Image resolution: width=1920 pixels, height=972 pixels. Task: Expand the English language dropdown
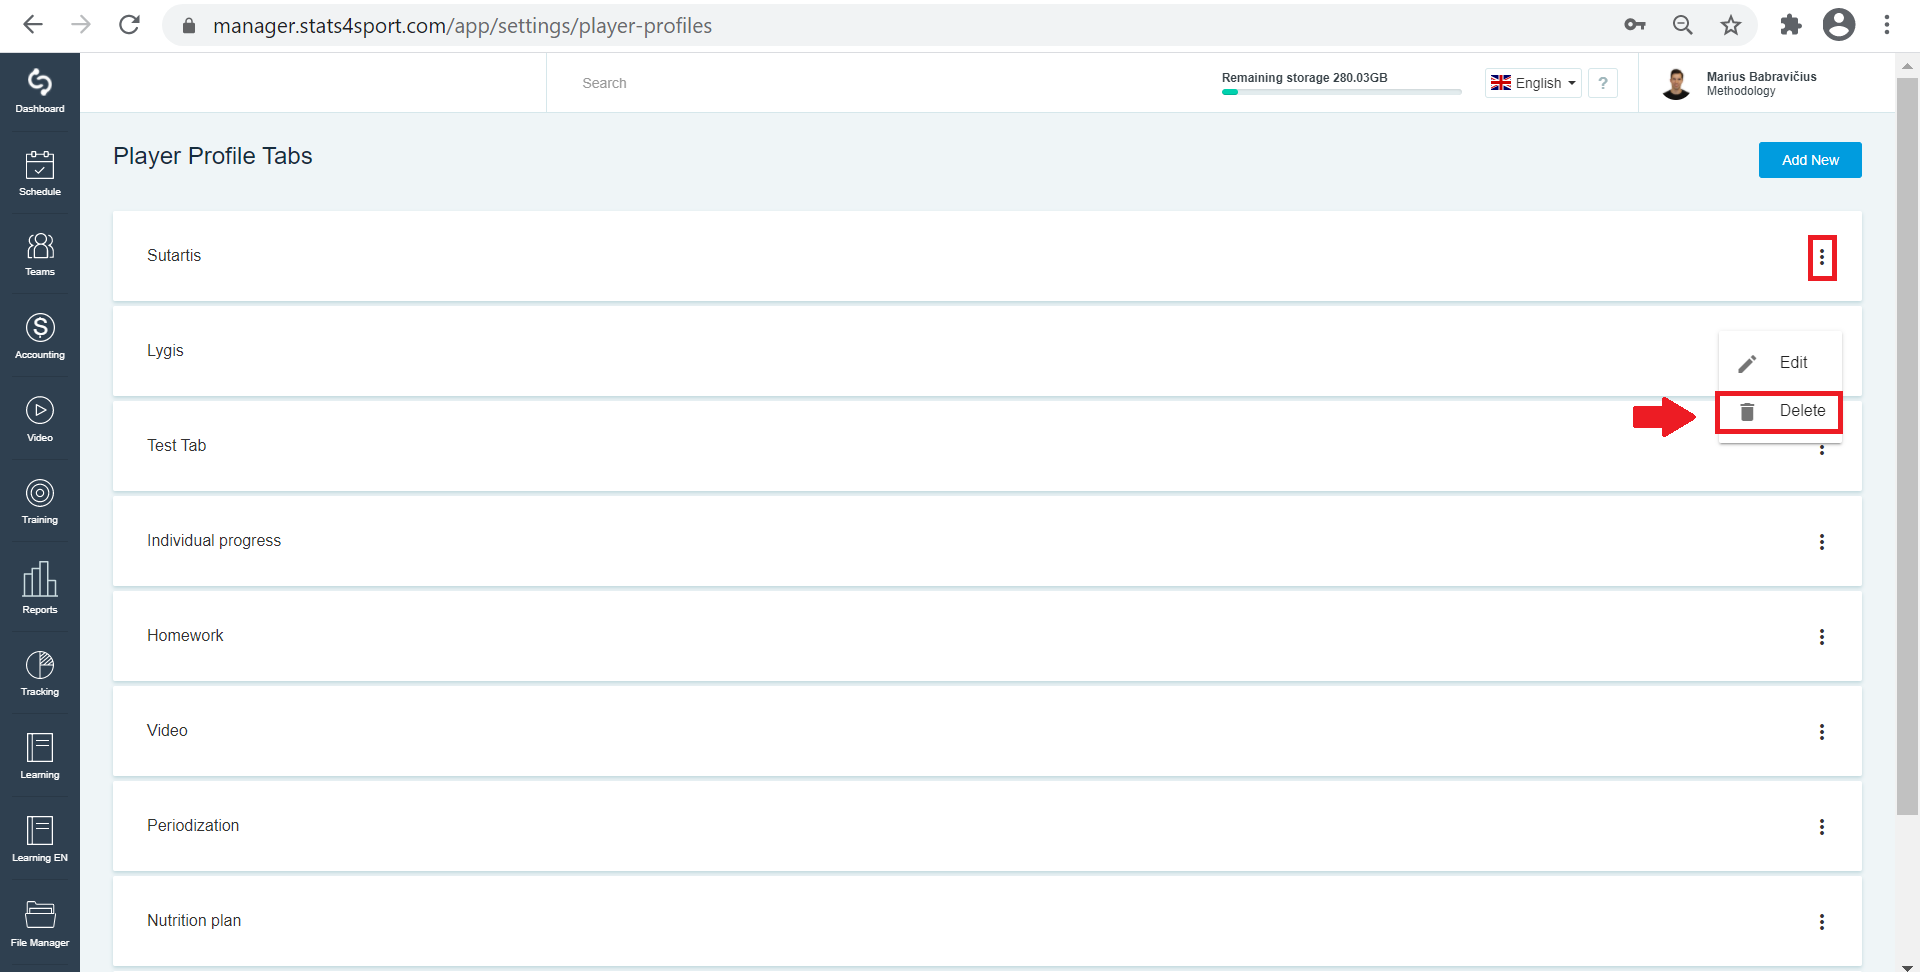1533,83
